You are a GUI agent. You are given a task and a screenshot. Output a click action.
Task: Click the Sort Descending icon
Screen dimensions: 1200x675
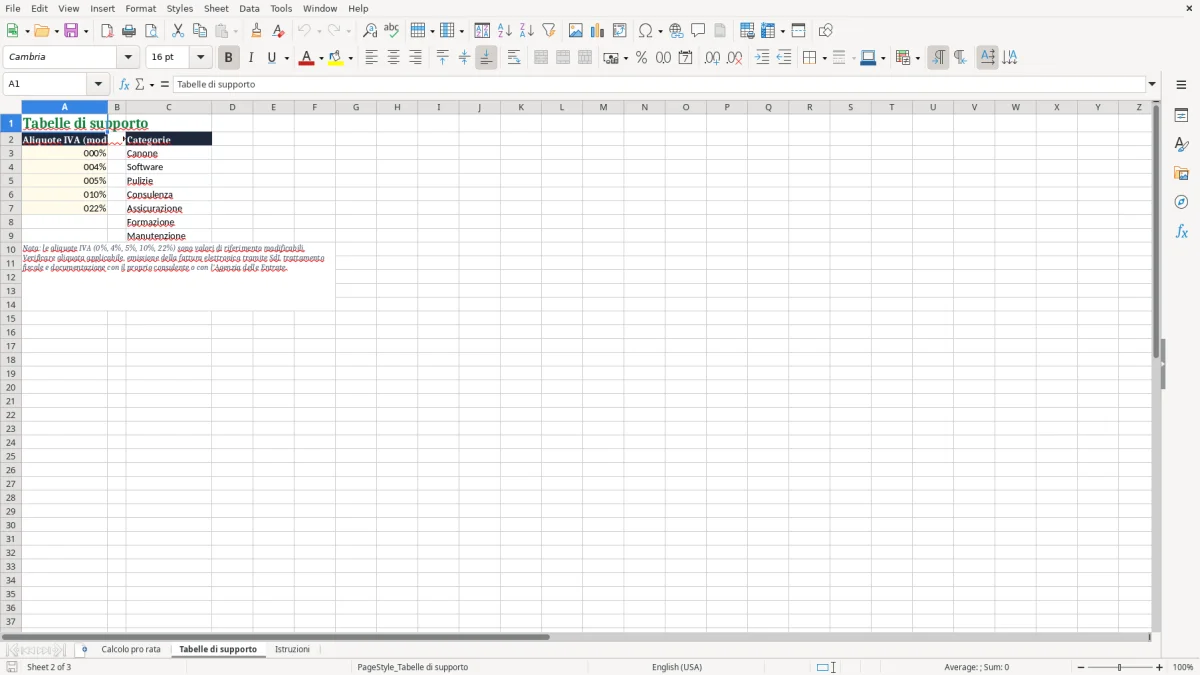(x=527, y=31)
